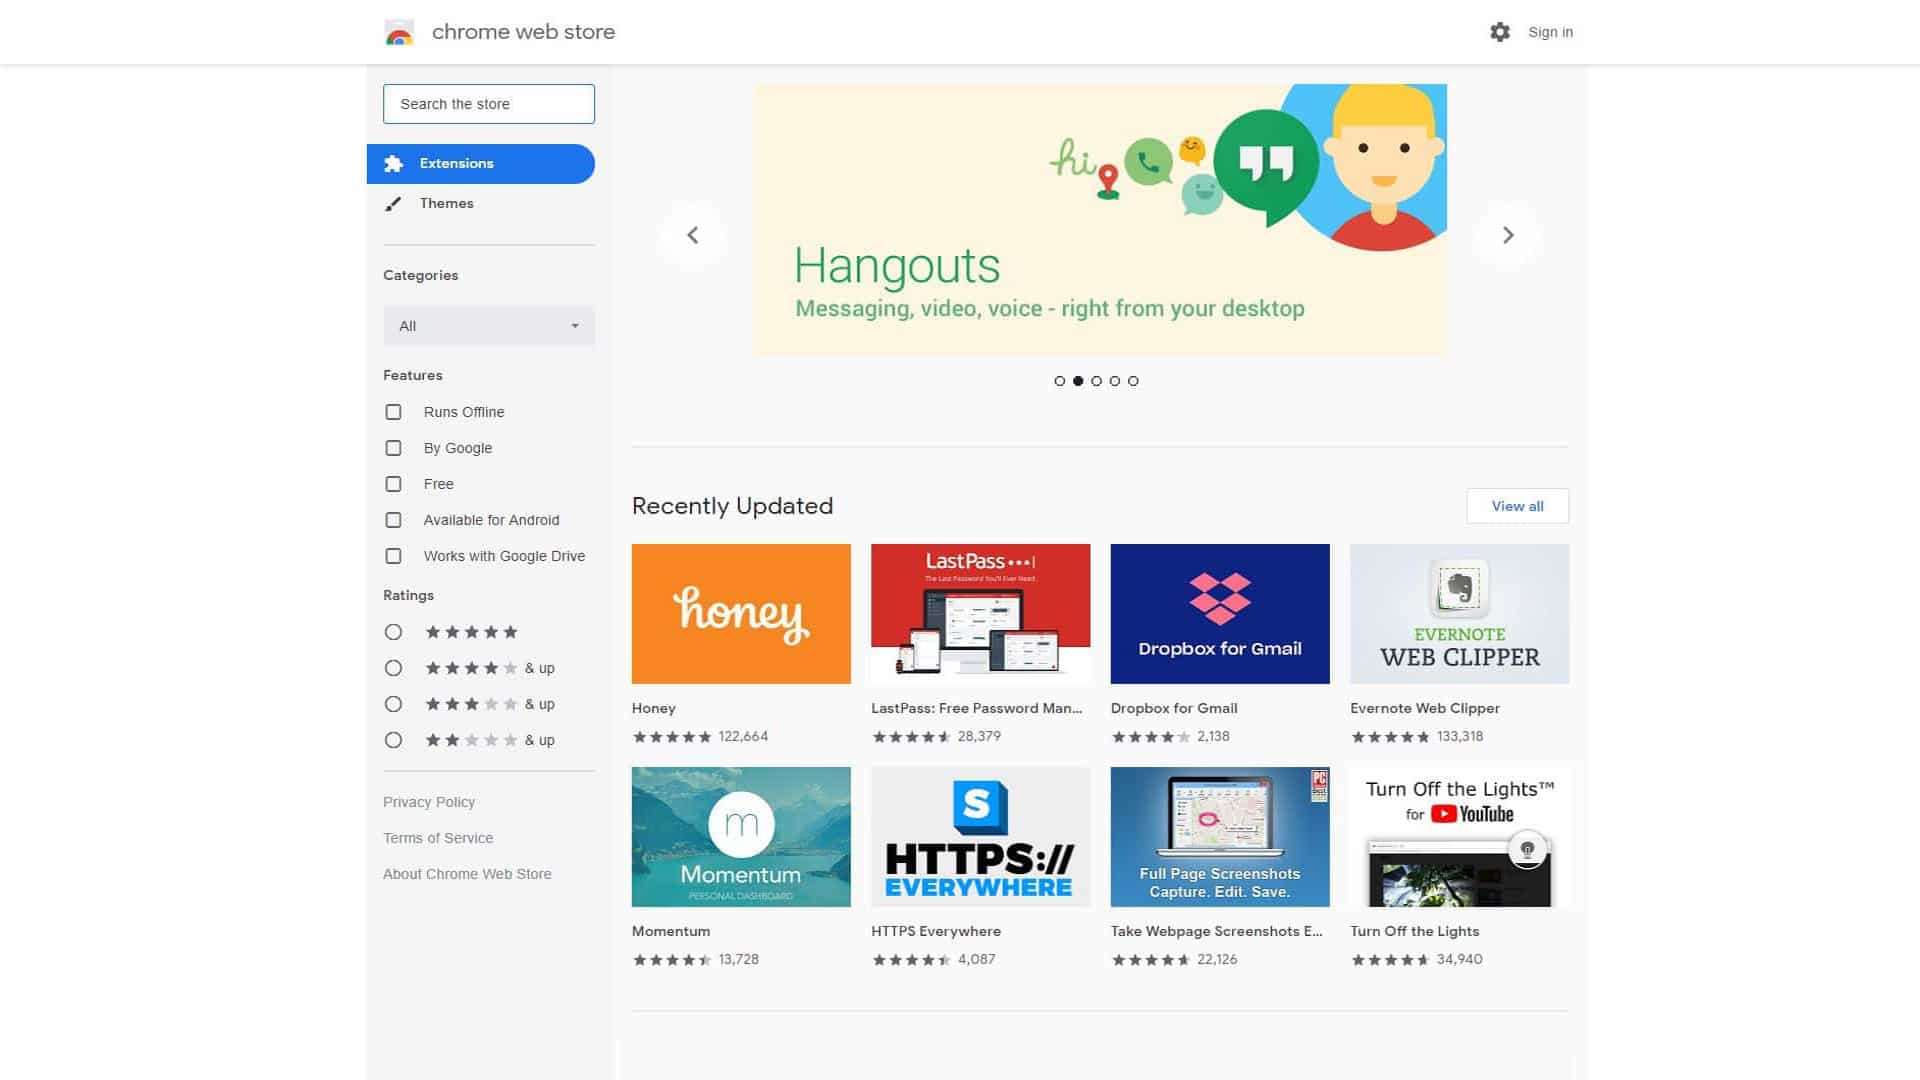Jump to third carousel dot indicator
Viewport: 1920px width, 1080px height.
1096,381
